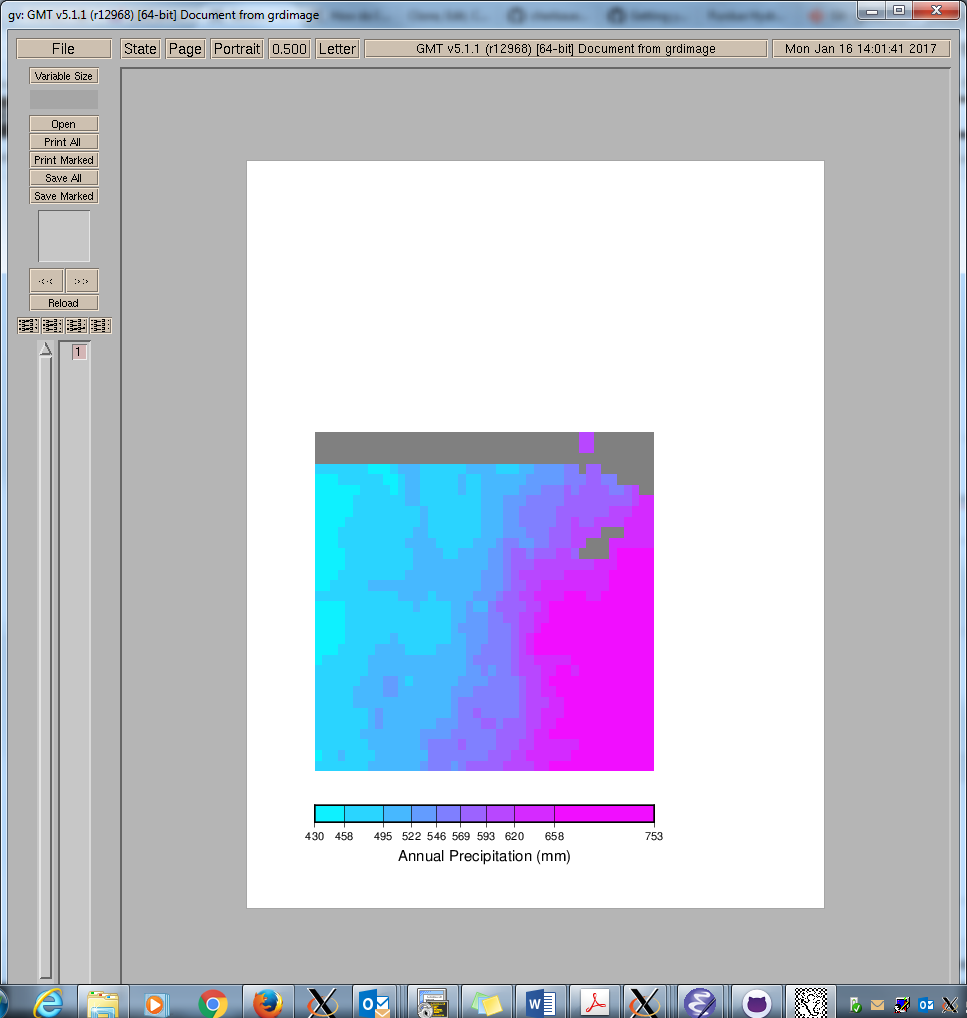Open the Page menu

(x=185, y=49)
